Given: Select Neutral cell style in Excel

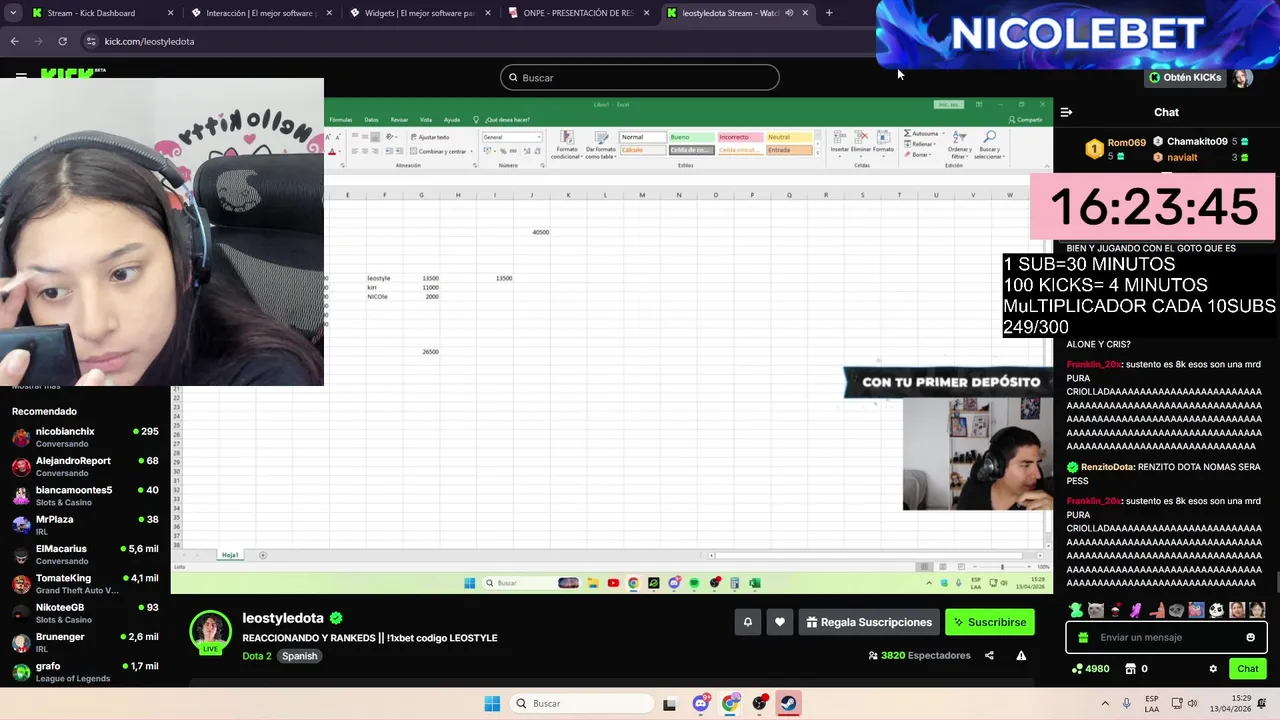Looking at the screenshot, I should tap(789, 137).
